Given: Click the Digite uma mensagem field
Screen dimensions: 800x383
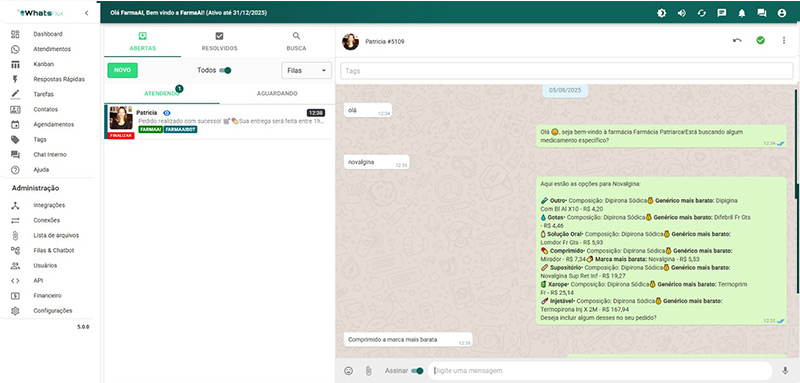Looking at the screenshot, I should (600, 371).
